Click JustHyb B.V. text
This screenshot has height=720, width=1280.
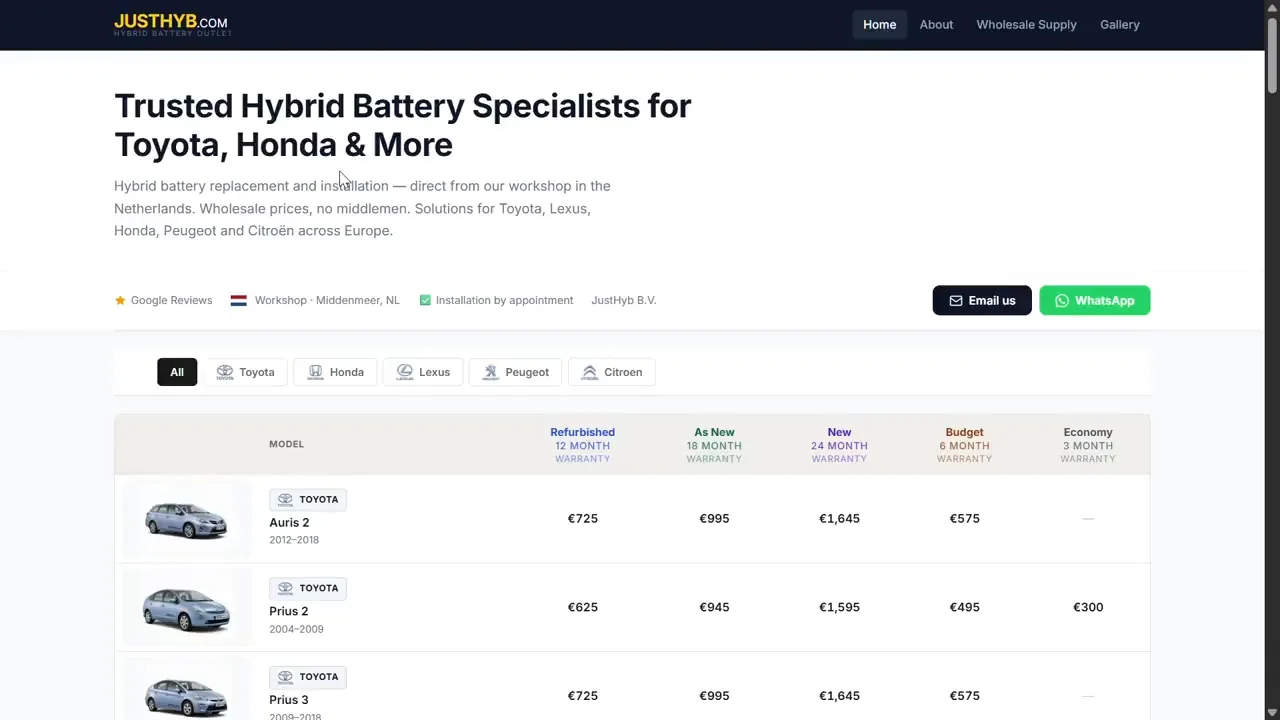coord(624,300)
